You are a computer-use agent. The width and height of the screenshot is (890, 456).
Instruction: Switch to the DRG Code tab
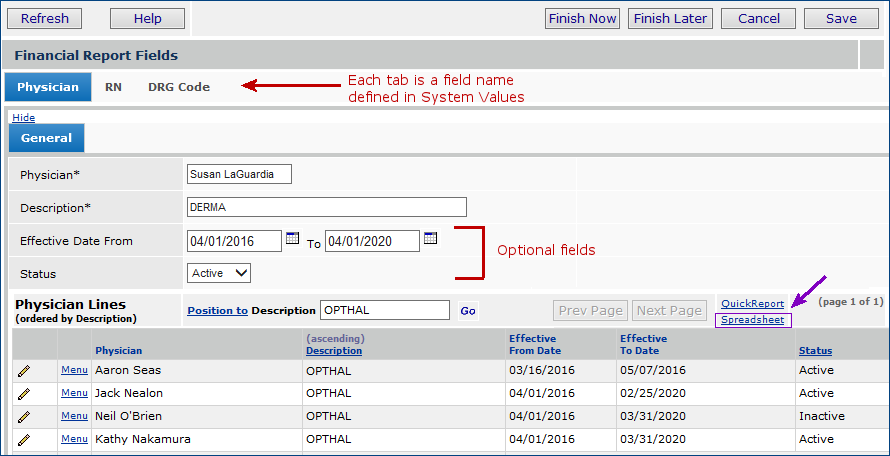179,87
